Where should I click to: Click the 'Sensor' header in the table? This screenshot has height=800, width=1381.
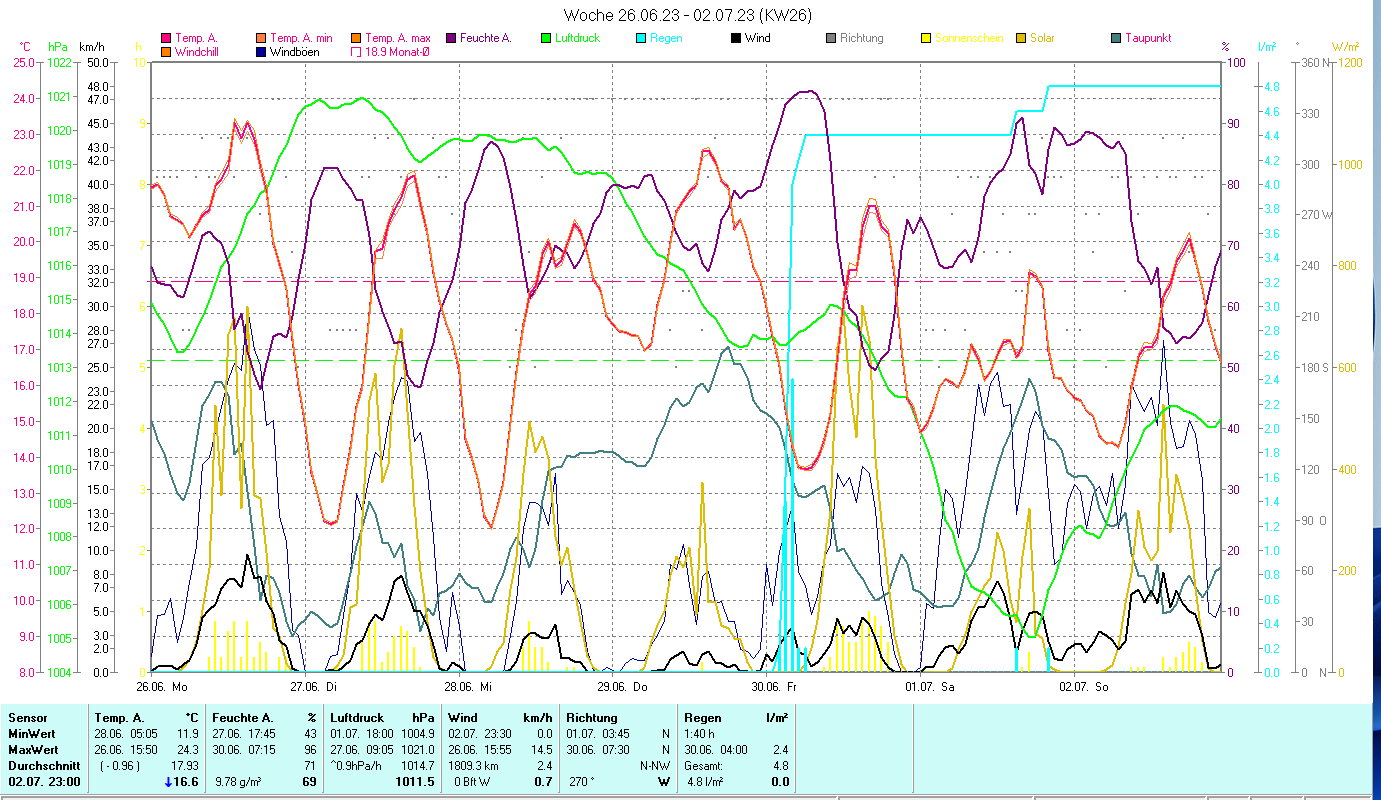pyautogui.click(x=27, y=718)
